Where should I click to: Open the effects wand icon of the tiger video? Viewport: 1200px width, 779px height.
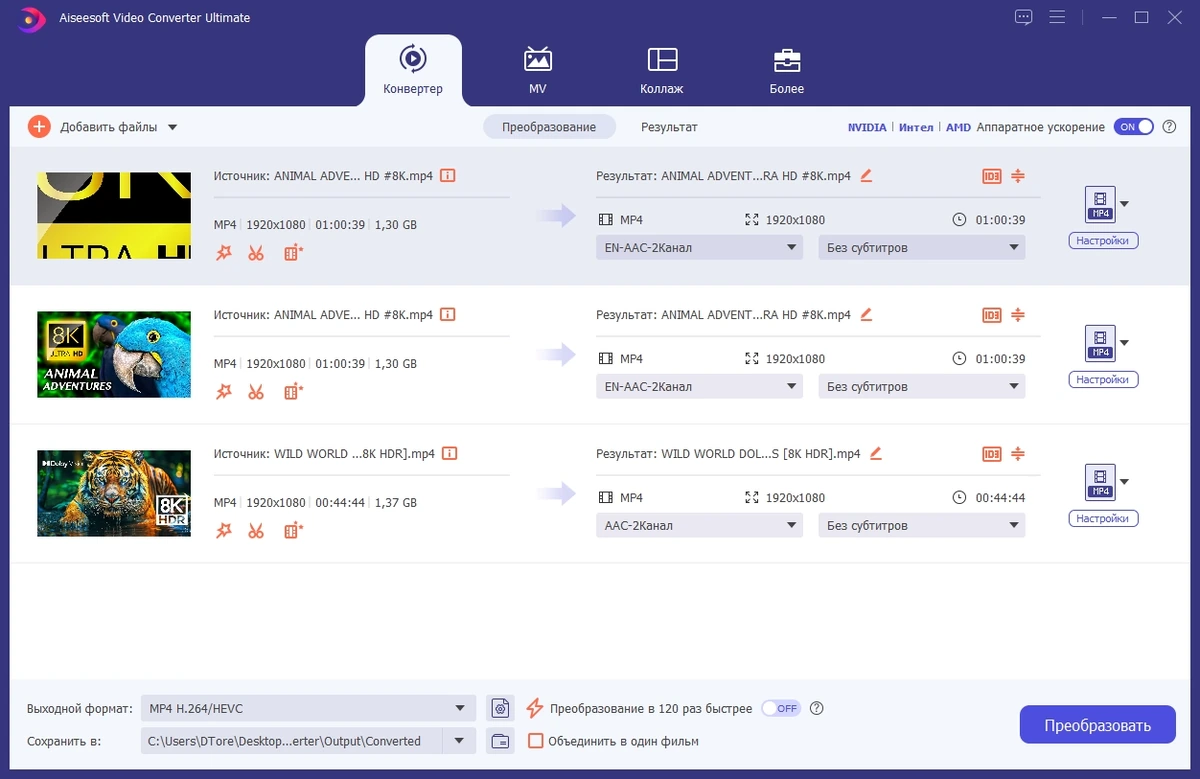(223, 531)
